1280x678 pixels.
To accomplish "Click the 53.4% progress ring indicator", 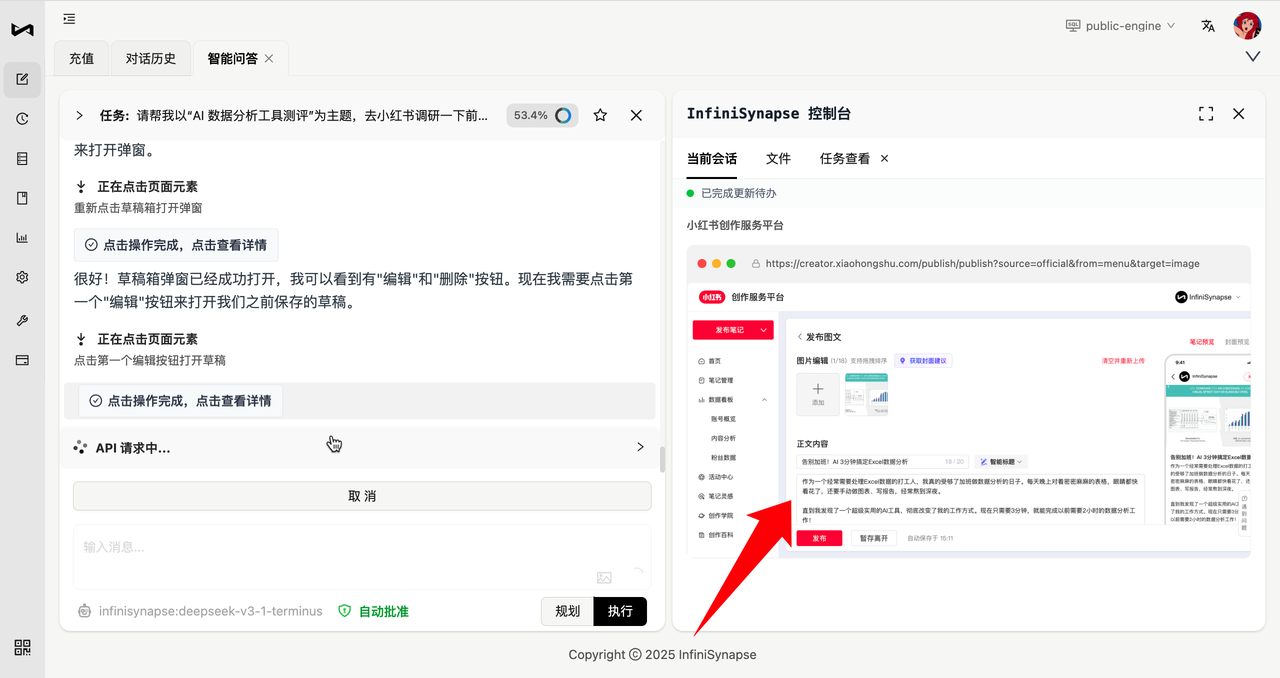I will [x=563, y=115].
